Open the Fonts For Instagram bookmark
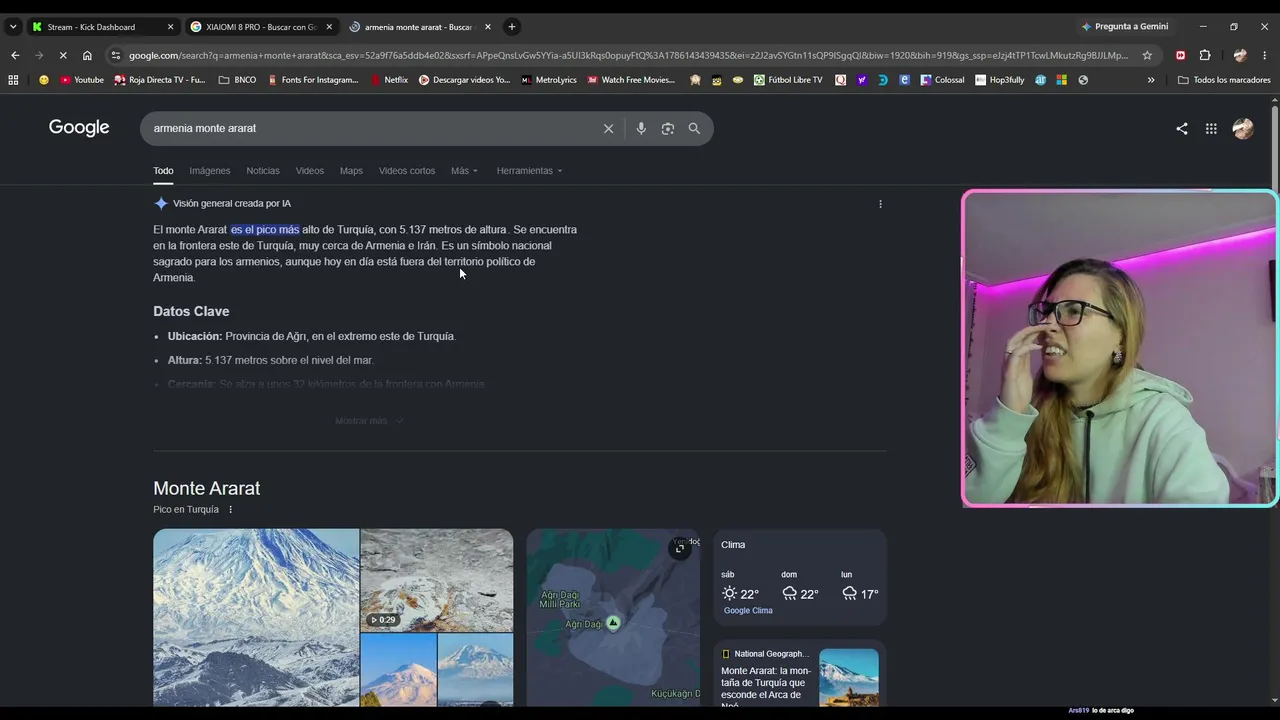Screen dimensions: 1280x720 pyautogui.click(x=313, y=80)
